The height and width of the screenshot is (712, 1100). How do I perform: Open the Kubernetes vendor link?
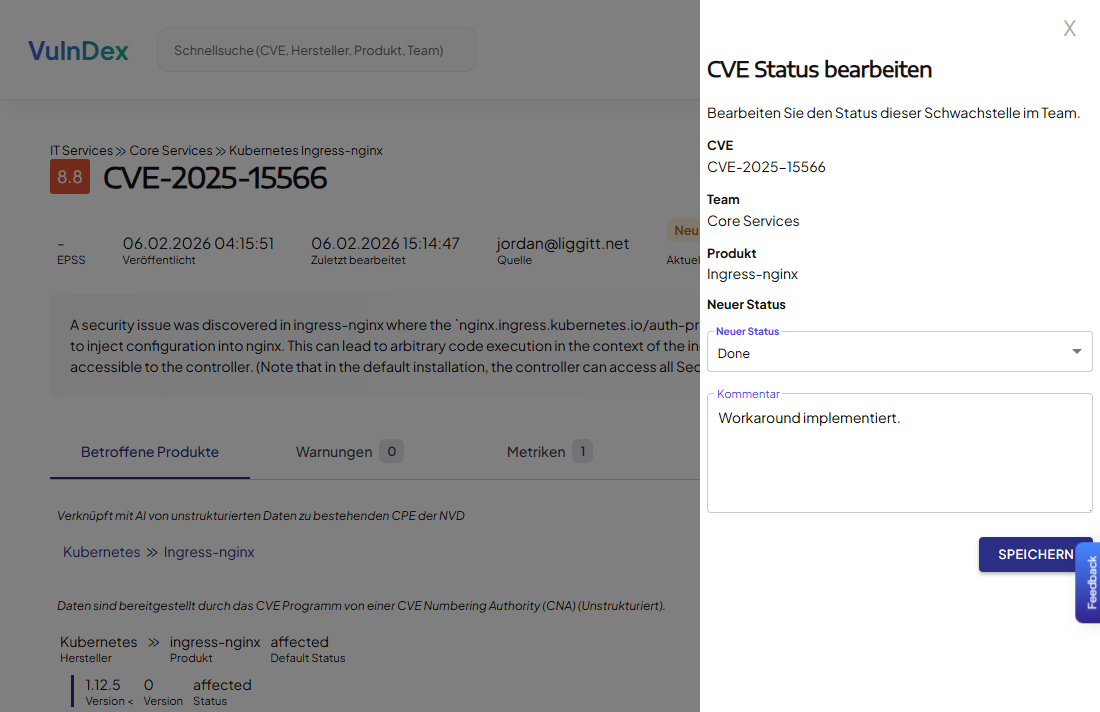click(99, 551)
